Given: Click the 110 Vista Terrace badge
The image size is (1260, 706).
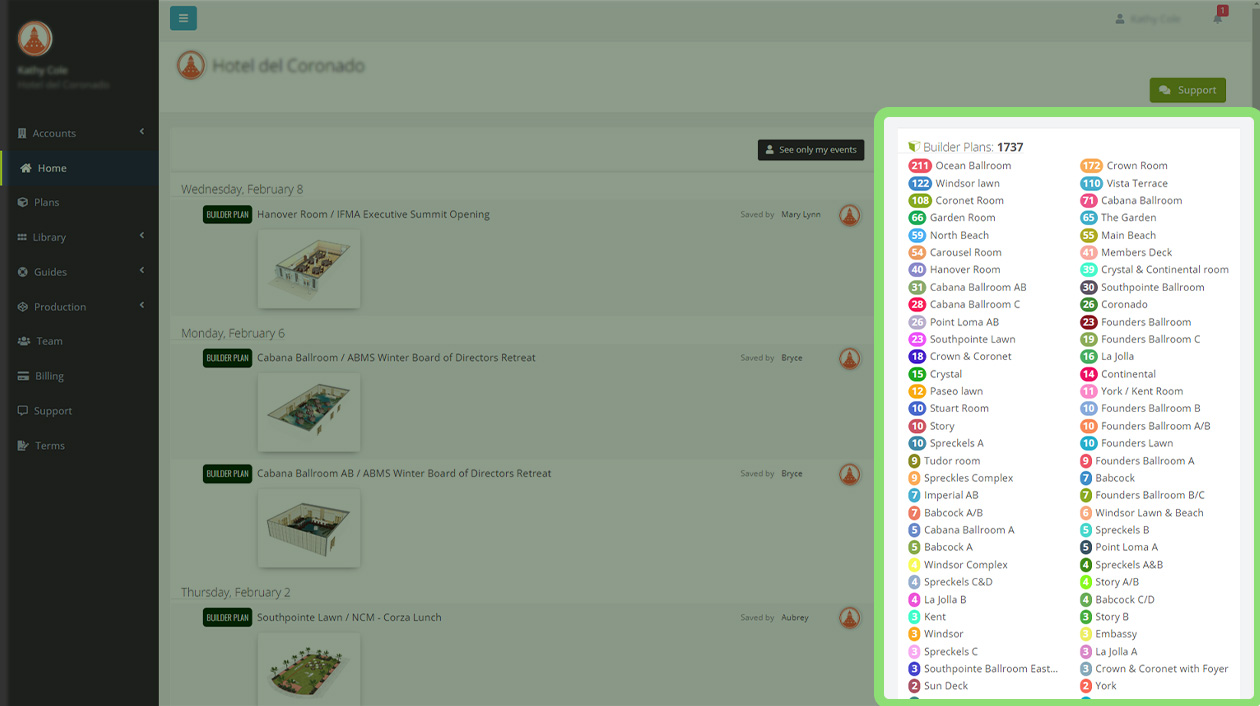Looking at the screenshot, I should pyautogui.click(x=1091, y=183).
